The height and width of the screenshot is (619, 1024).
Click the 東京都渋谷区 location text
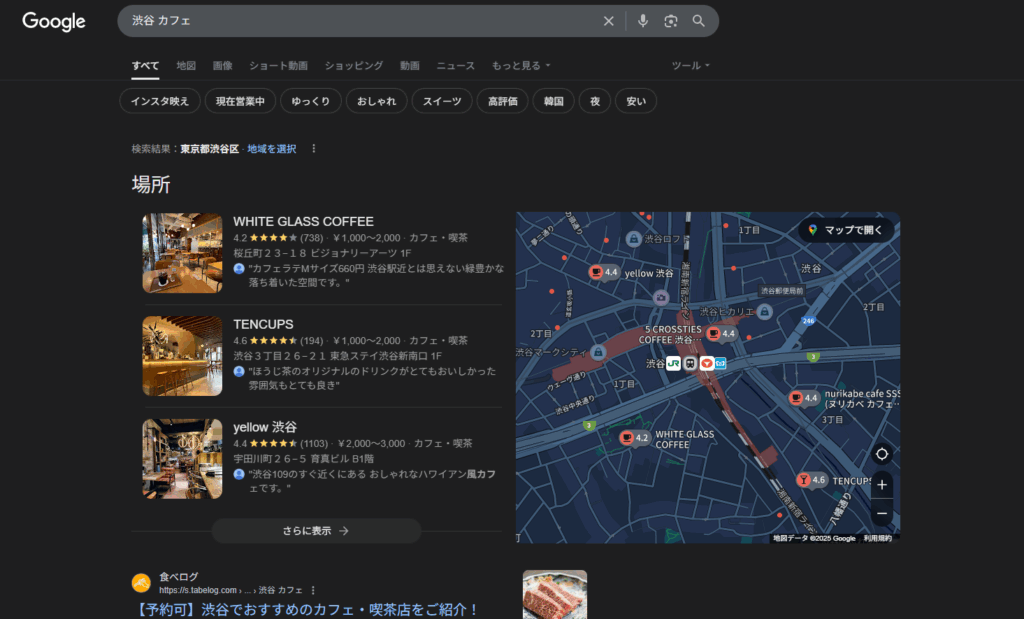tap(210, 149)
